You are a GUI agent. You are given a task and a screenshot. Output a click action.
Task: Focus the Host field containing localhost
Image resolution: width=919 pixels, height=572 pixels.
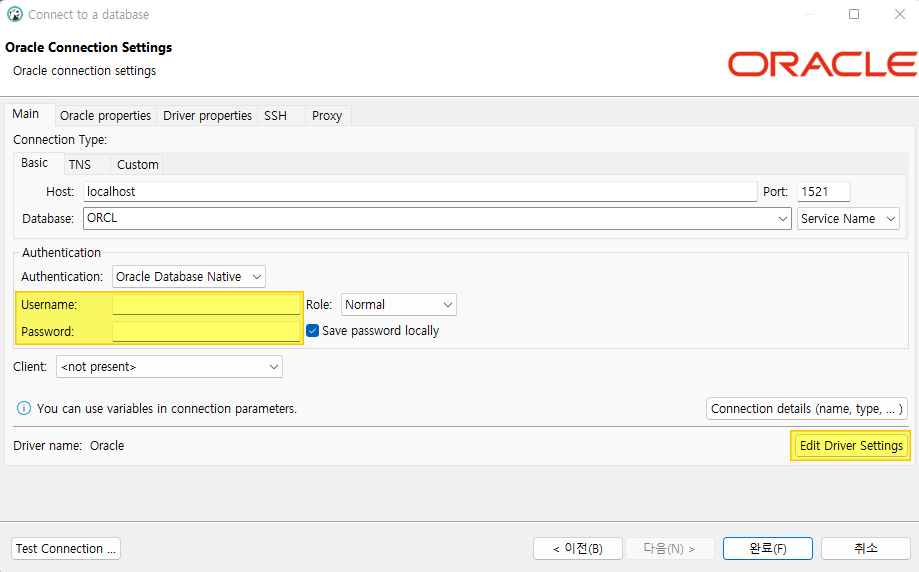(420, 192)
